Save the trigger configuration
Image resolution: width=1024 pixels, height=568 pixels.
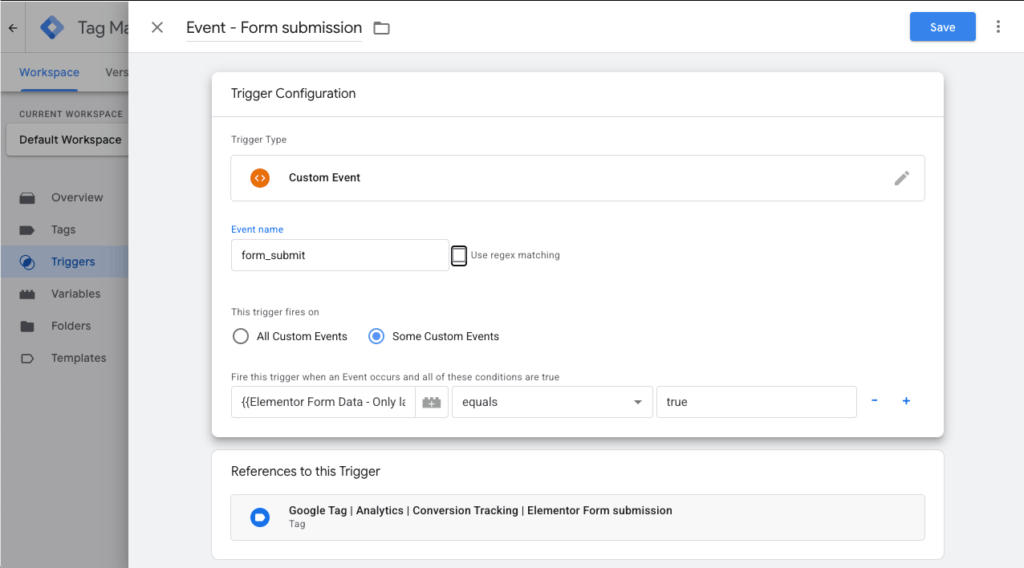(x=942, y=27)
